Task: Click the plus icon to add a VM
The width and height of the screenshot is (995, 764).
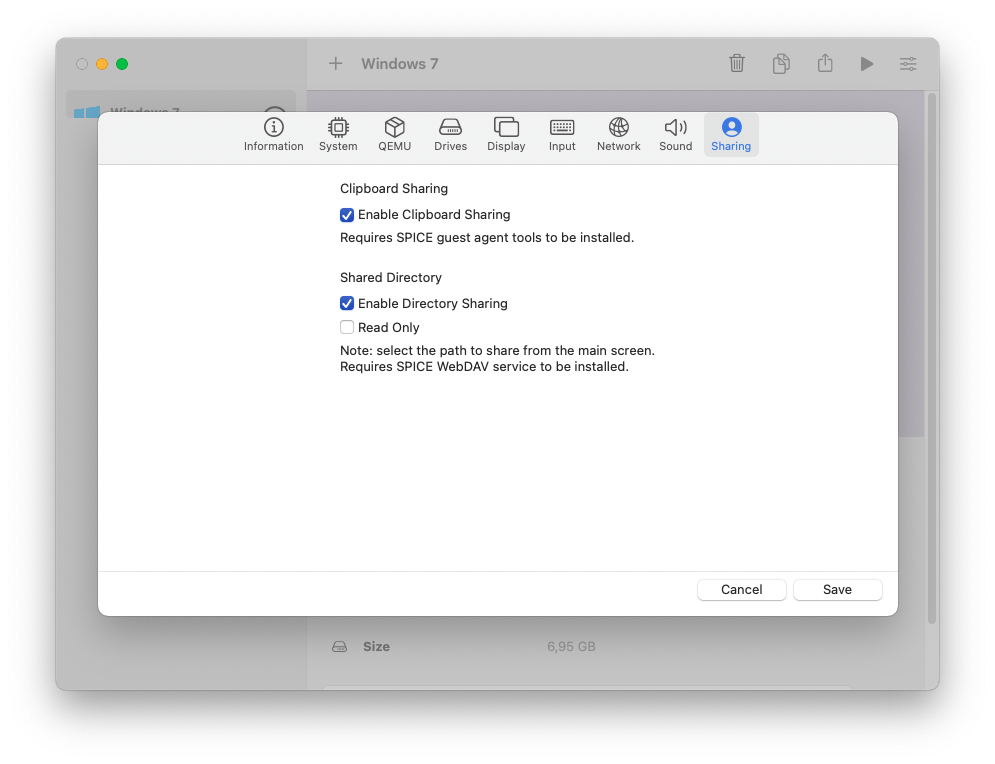Action: tap(336, 63)
